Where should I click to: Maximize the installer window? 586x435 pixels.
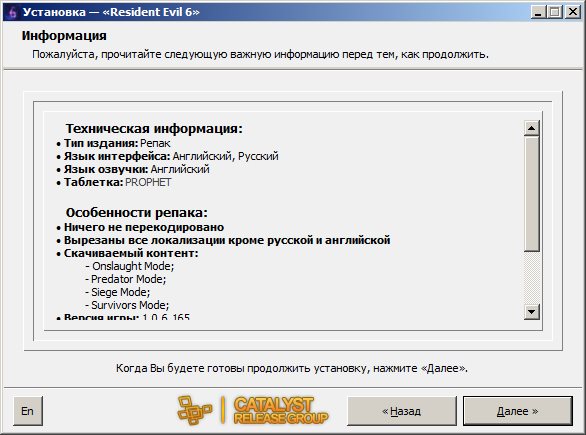[555, 12]
